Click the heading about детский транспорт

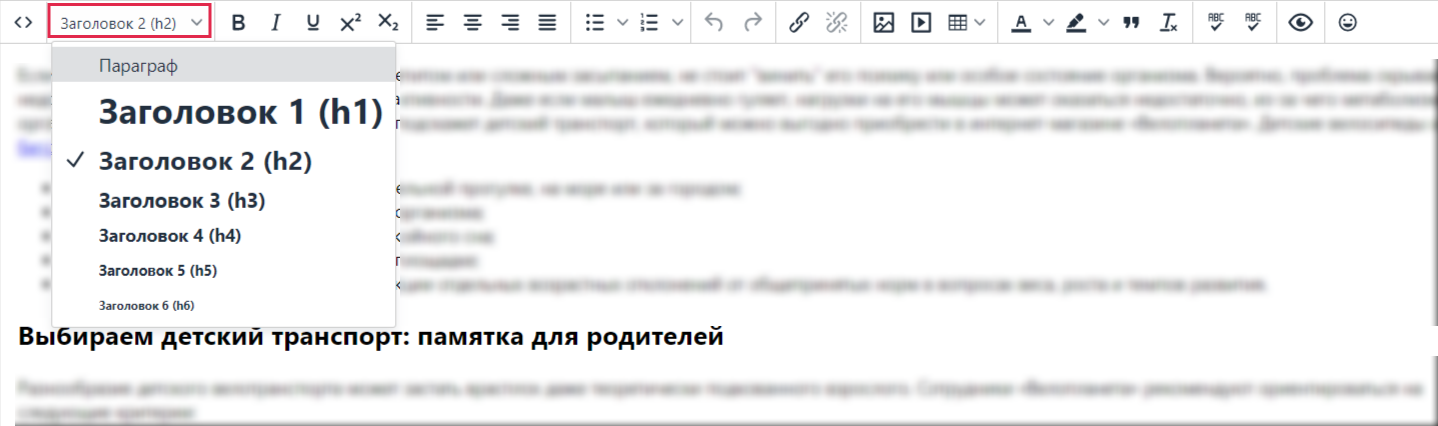click(371, 337)
